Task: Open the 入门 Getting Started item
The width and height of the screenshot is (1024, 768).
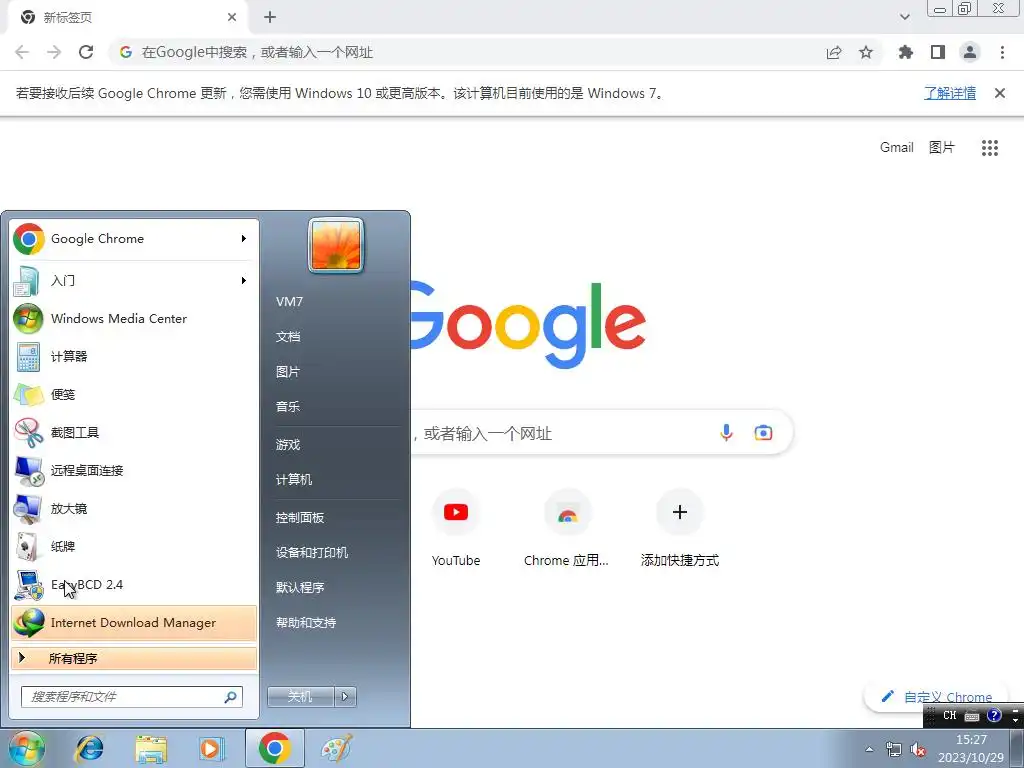Action: coord(133,281)
